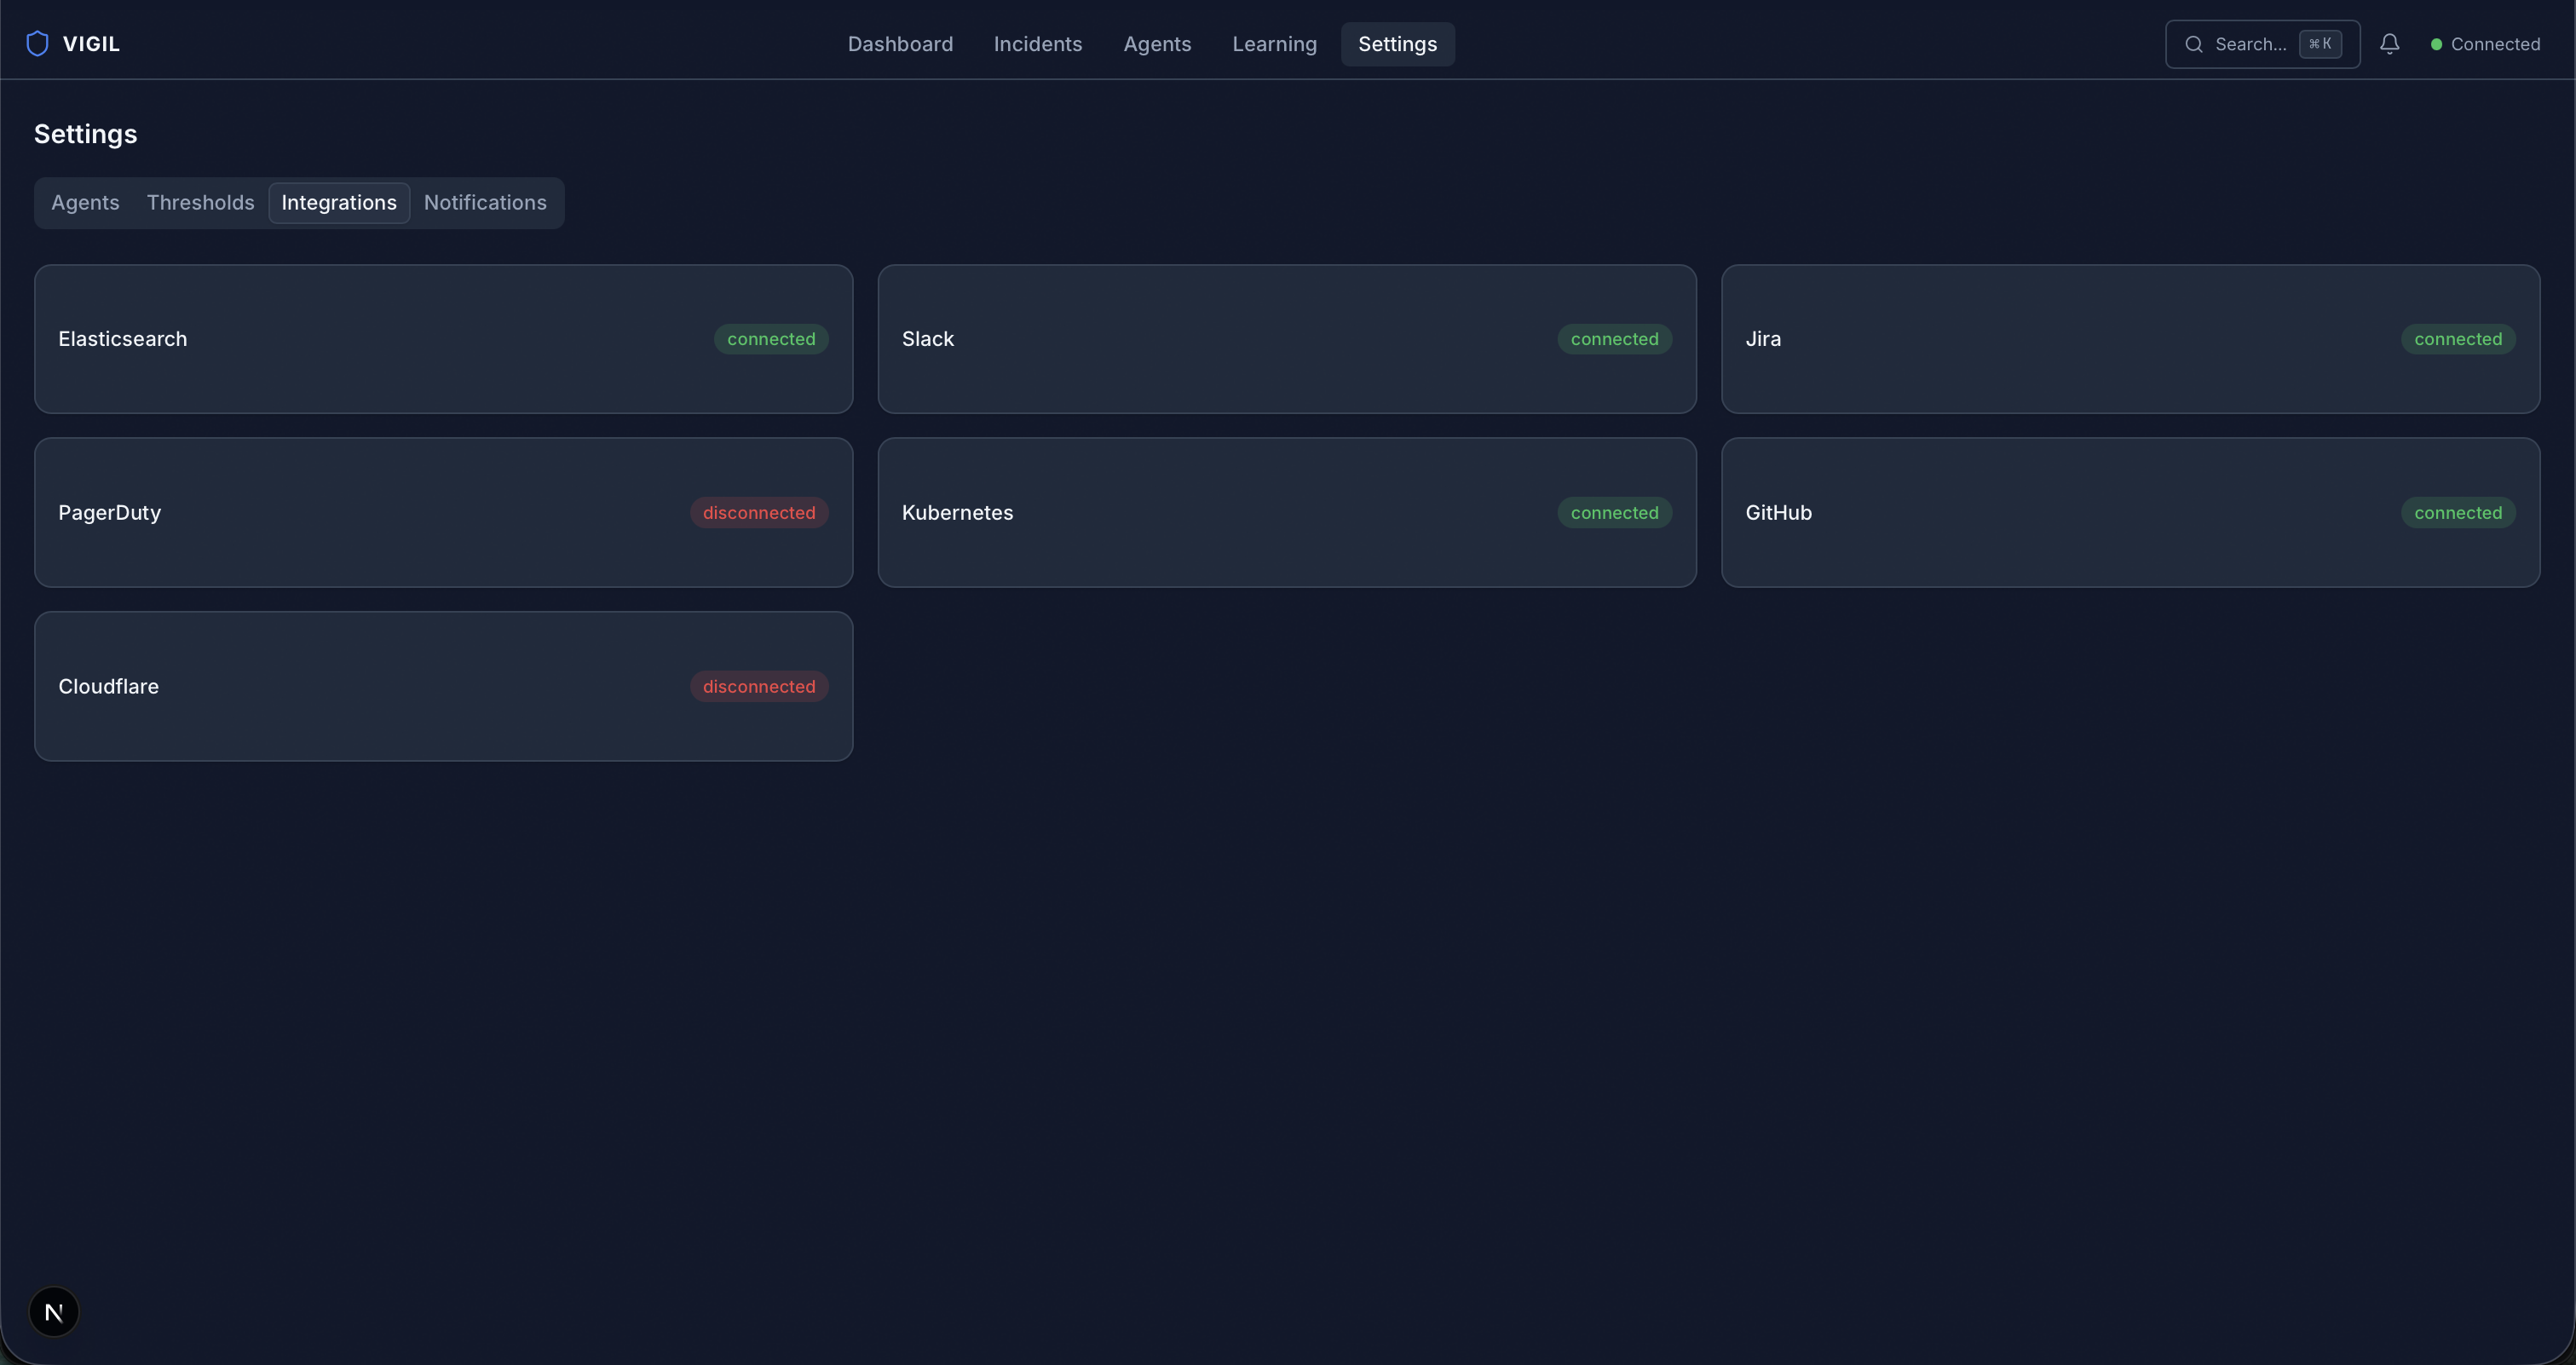Go to the Incidents page
This screenshot has height=1365, width=2576.
point(1037,44)
